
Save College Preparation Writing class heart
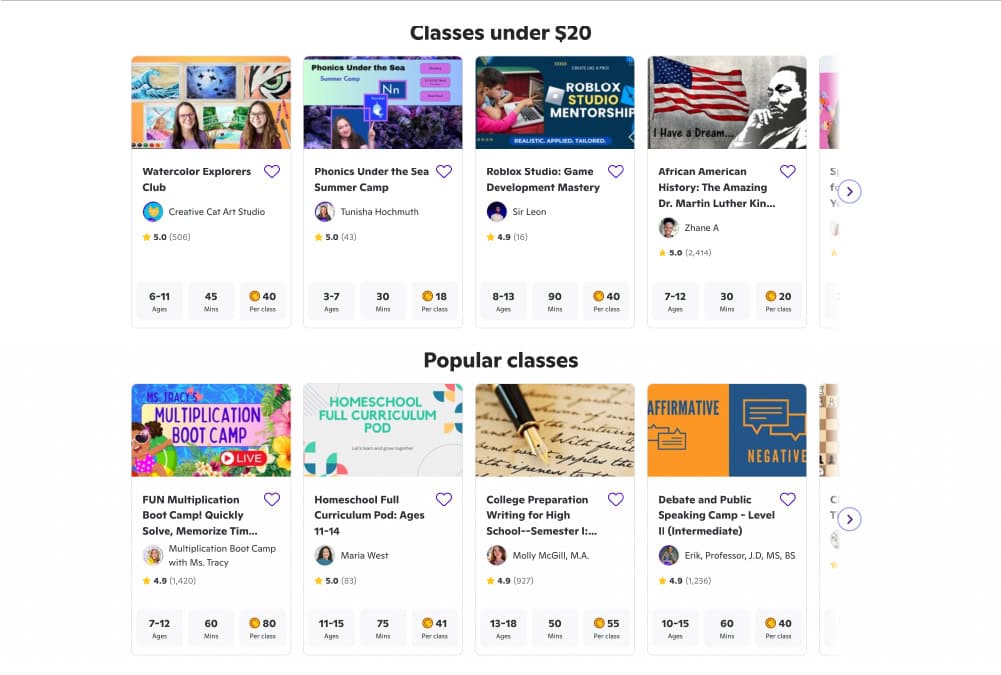pos(616,500)
